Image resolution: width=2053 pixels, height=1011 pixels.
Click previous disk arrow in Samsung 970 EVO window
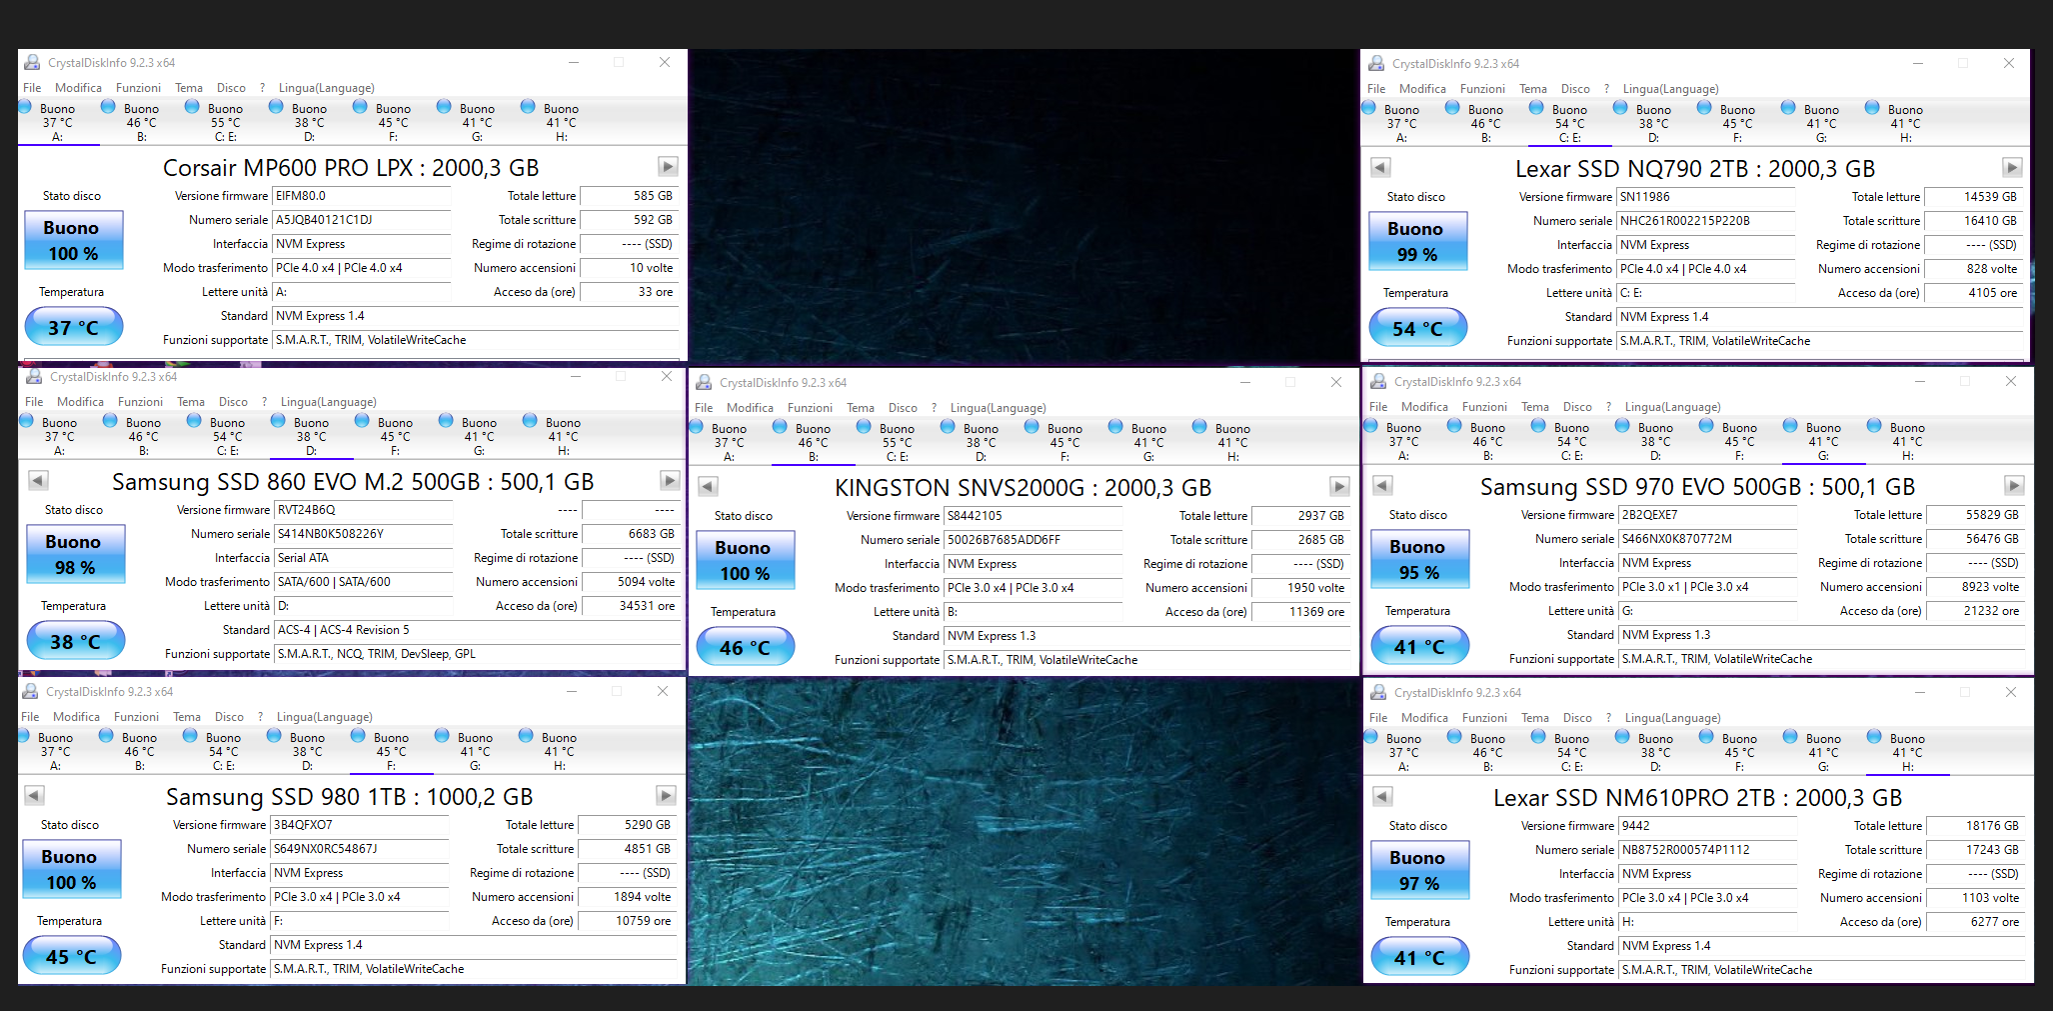1383,485
